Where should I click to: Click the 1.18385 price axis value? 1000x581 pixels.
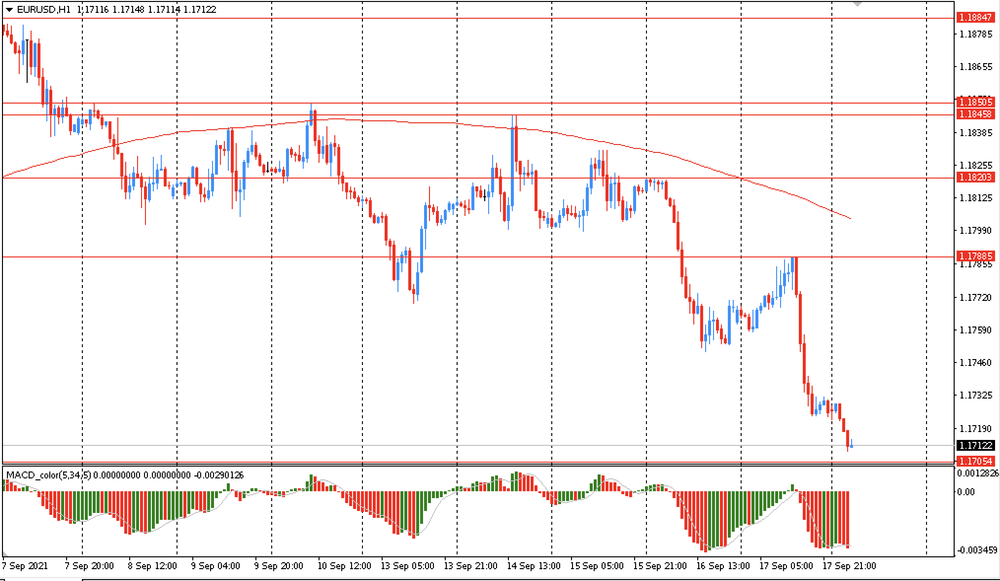[976, 133]
